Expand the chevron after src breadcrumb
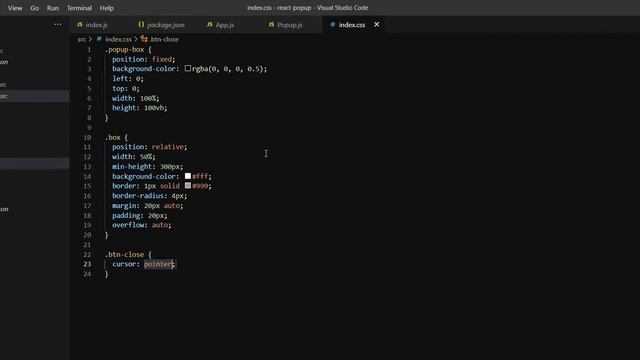640x360 pixels. [90, 39]
